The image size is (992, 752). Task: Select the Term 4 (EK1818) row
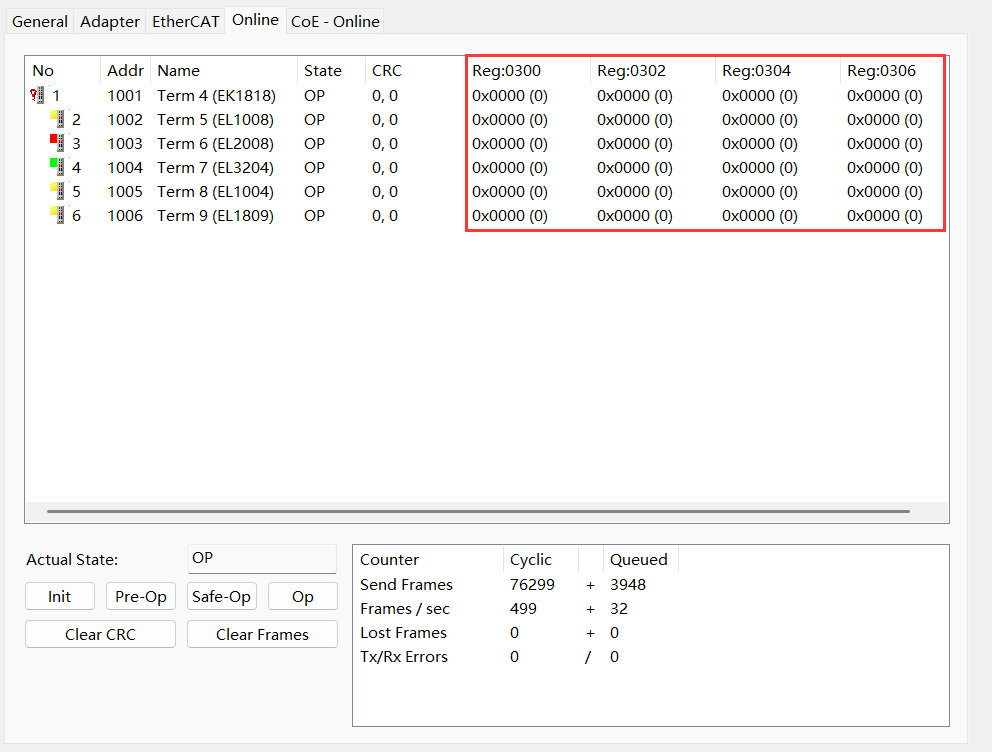pyautogui.click(x=487, y=96)
